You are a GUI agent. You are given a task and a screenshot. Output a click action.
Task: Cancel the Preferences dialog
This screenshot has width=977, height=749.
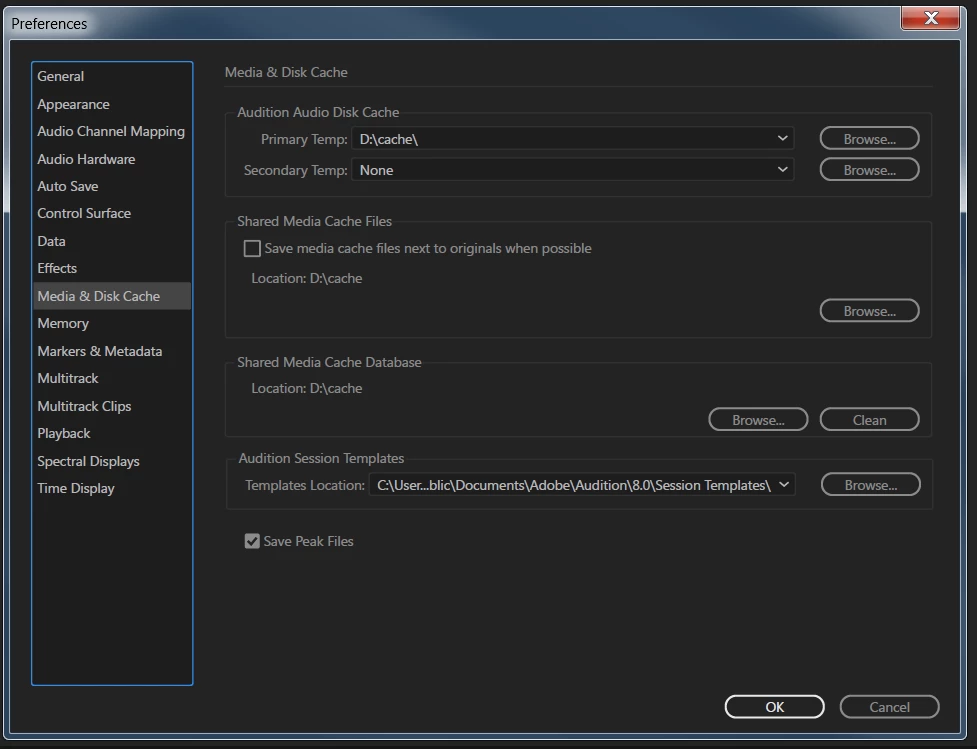(x=889, y=707)
